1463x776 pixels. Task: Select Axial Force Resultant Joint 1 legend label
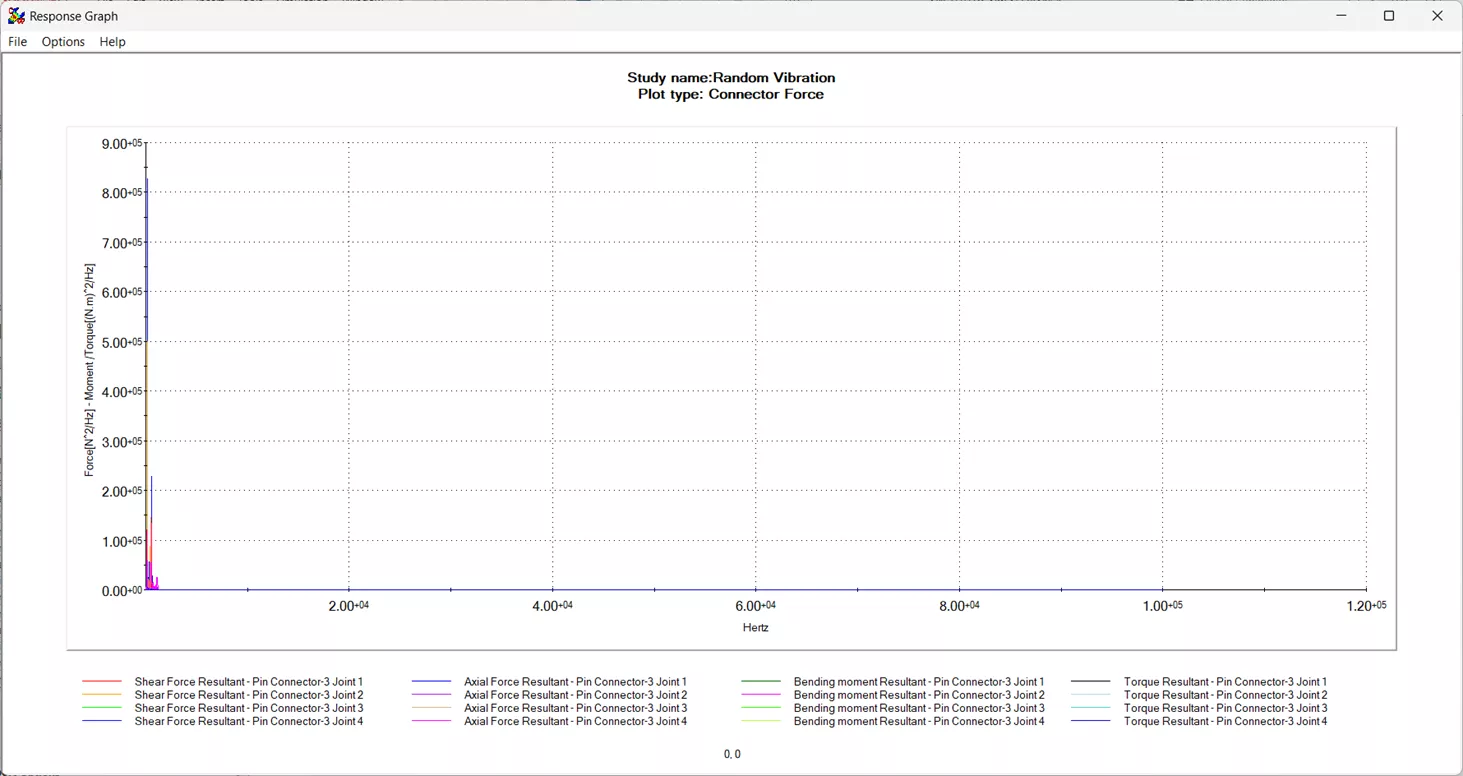click(x=575, y=682)
